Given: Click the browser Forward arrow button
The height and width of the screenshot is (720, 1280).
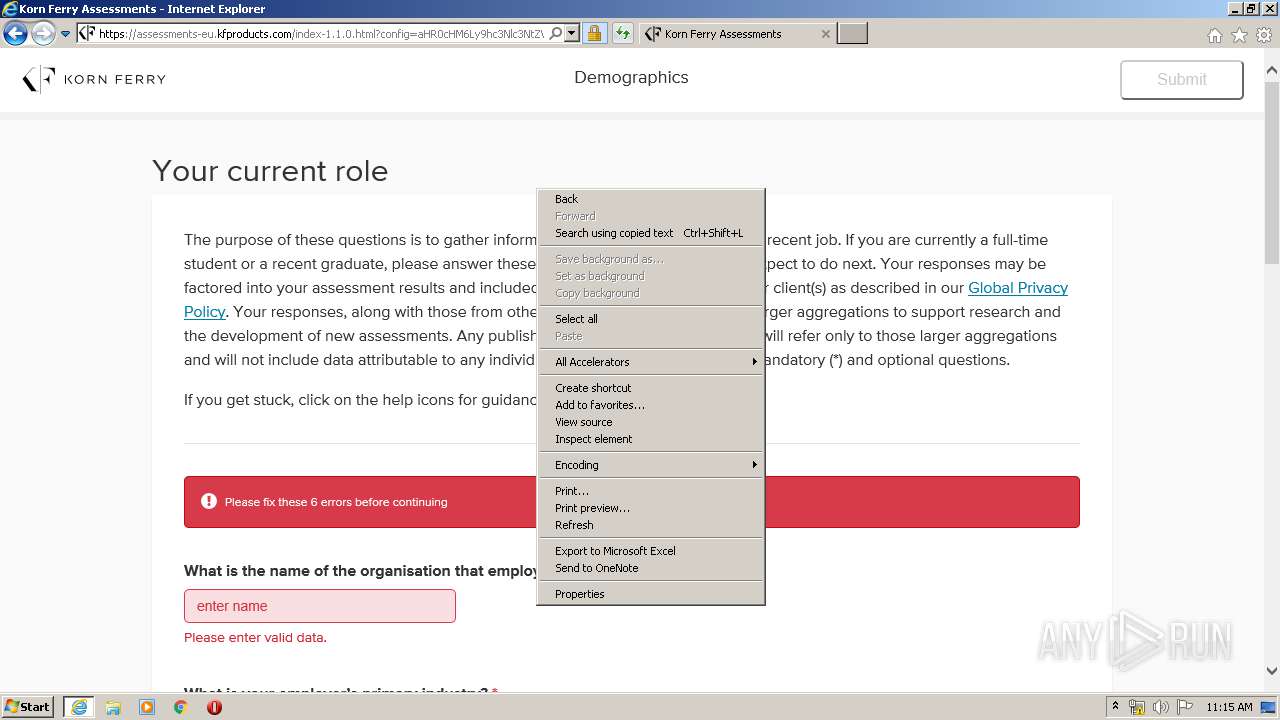Looking at the screenshot, I should pos(43,33).
